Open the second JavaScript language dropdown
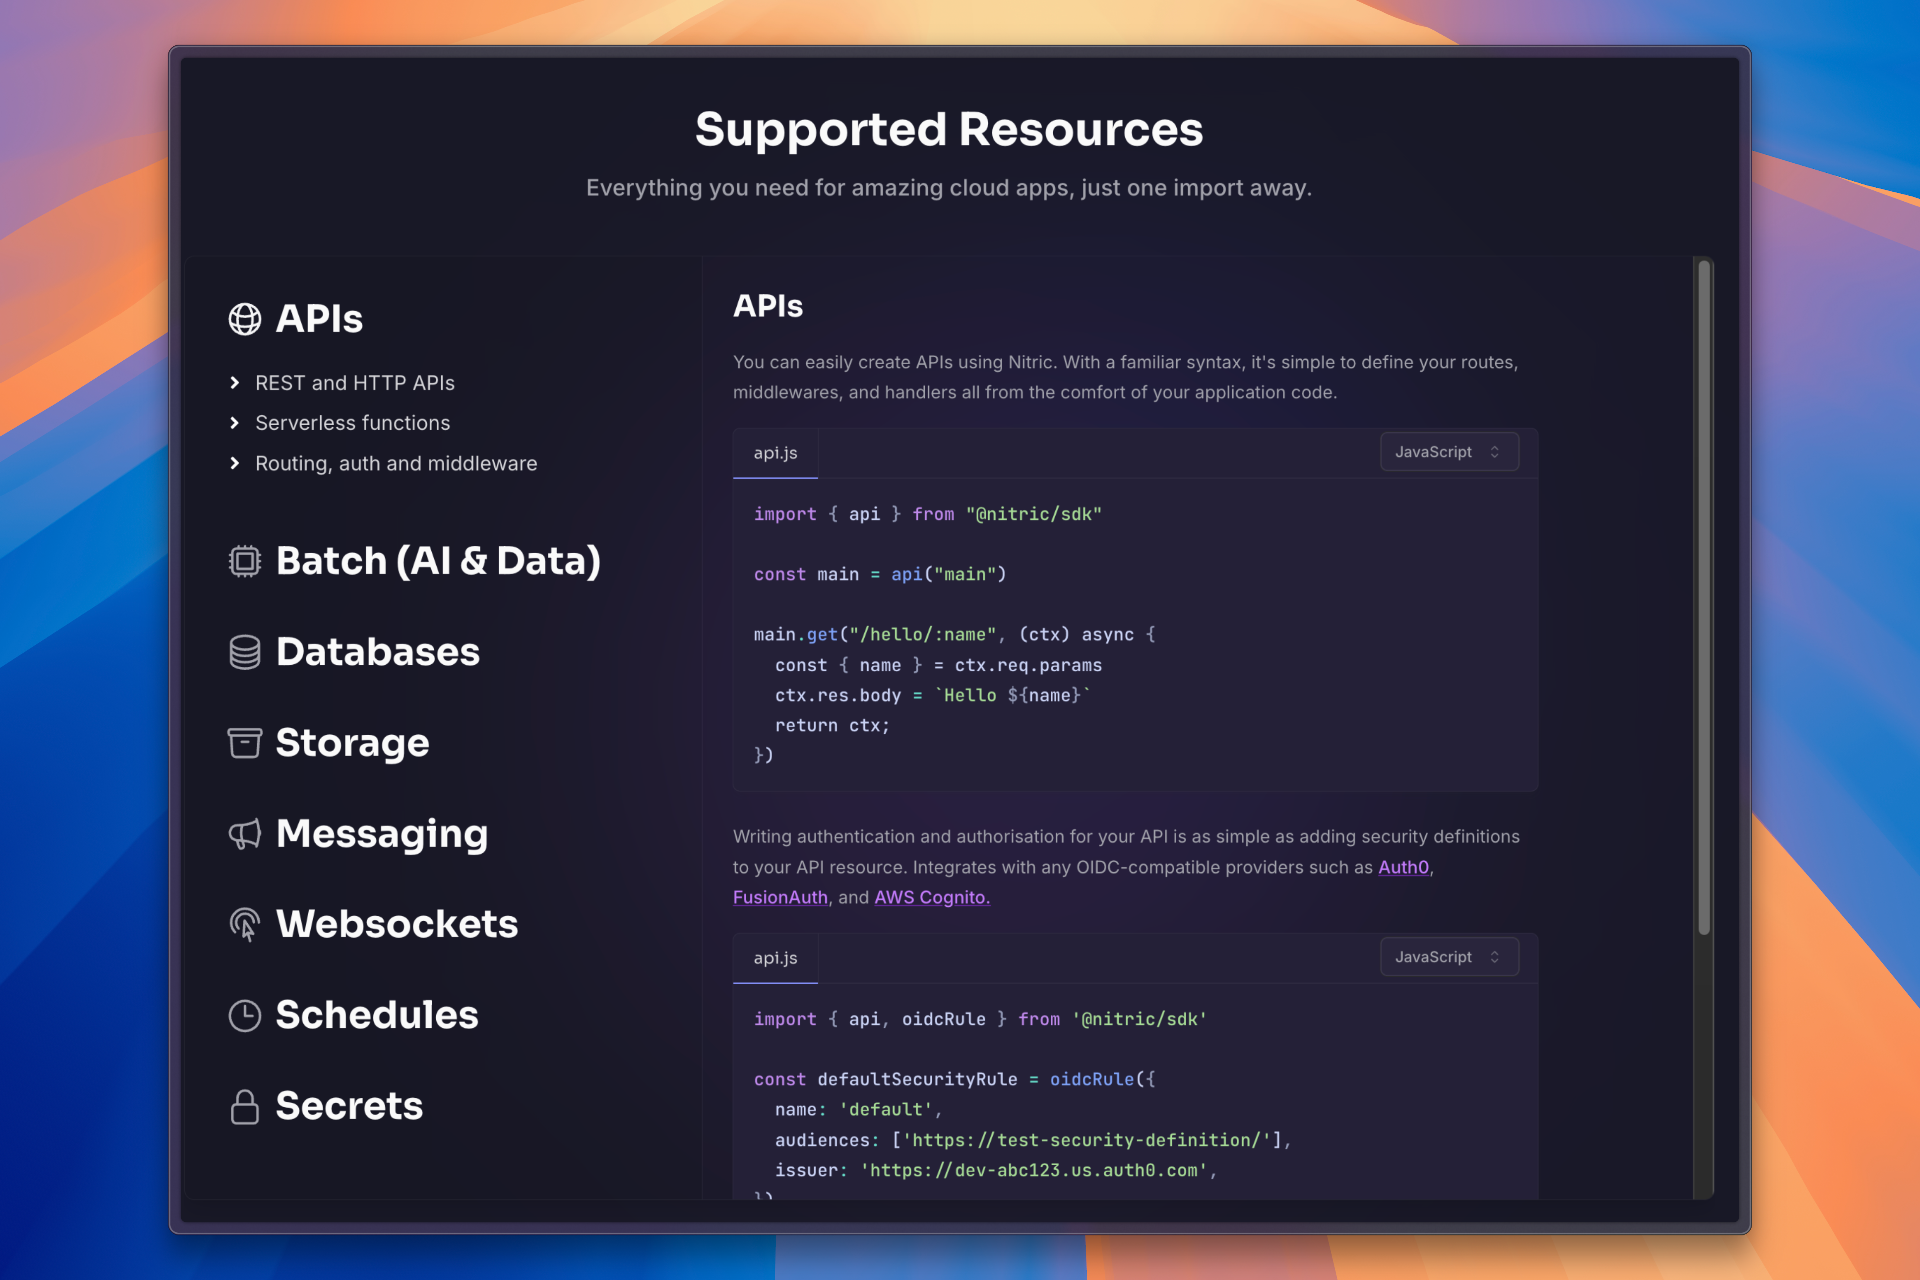The height and width of the screenshot is (1280, 1920). pos(1449,957)
